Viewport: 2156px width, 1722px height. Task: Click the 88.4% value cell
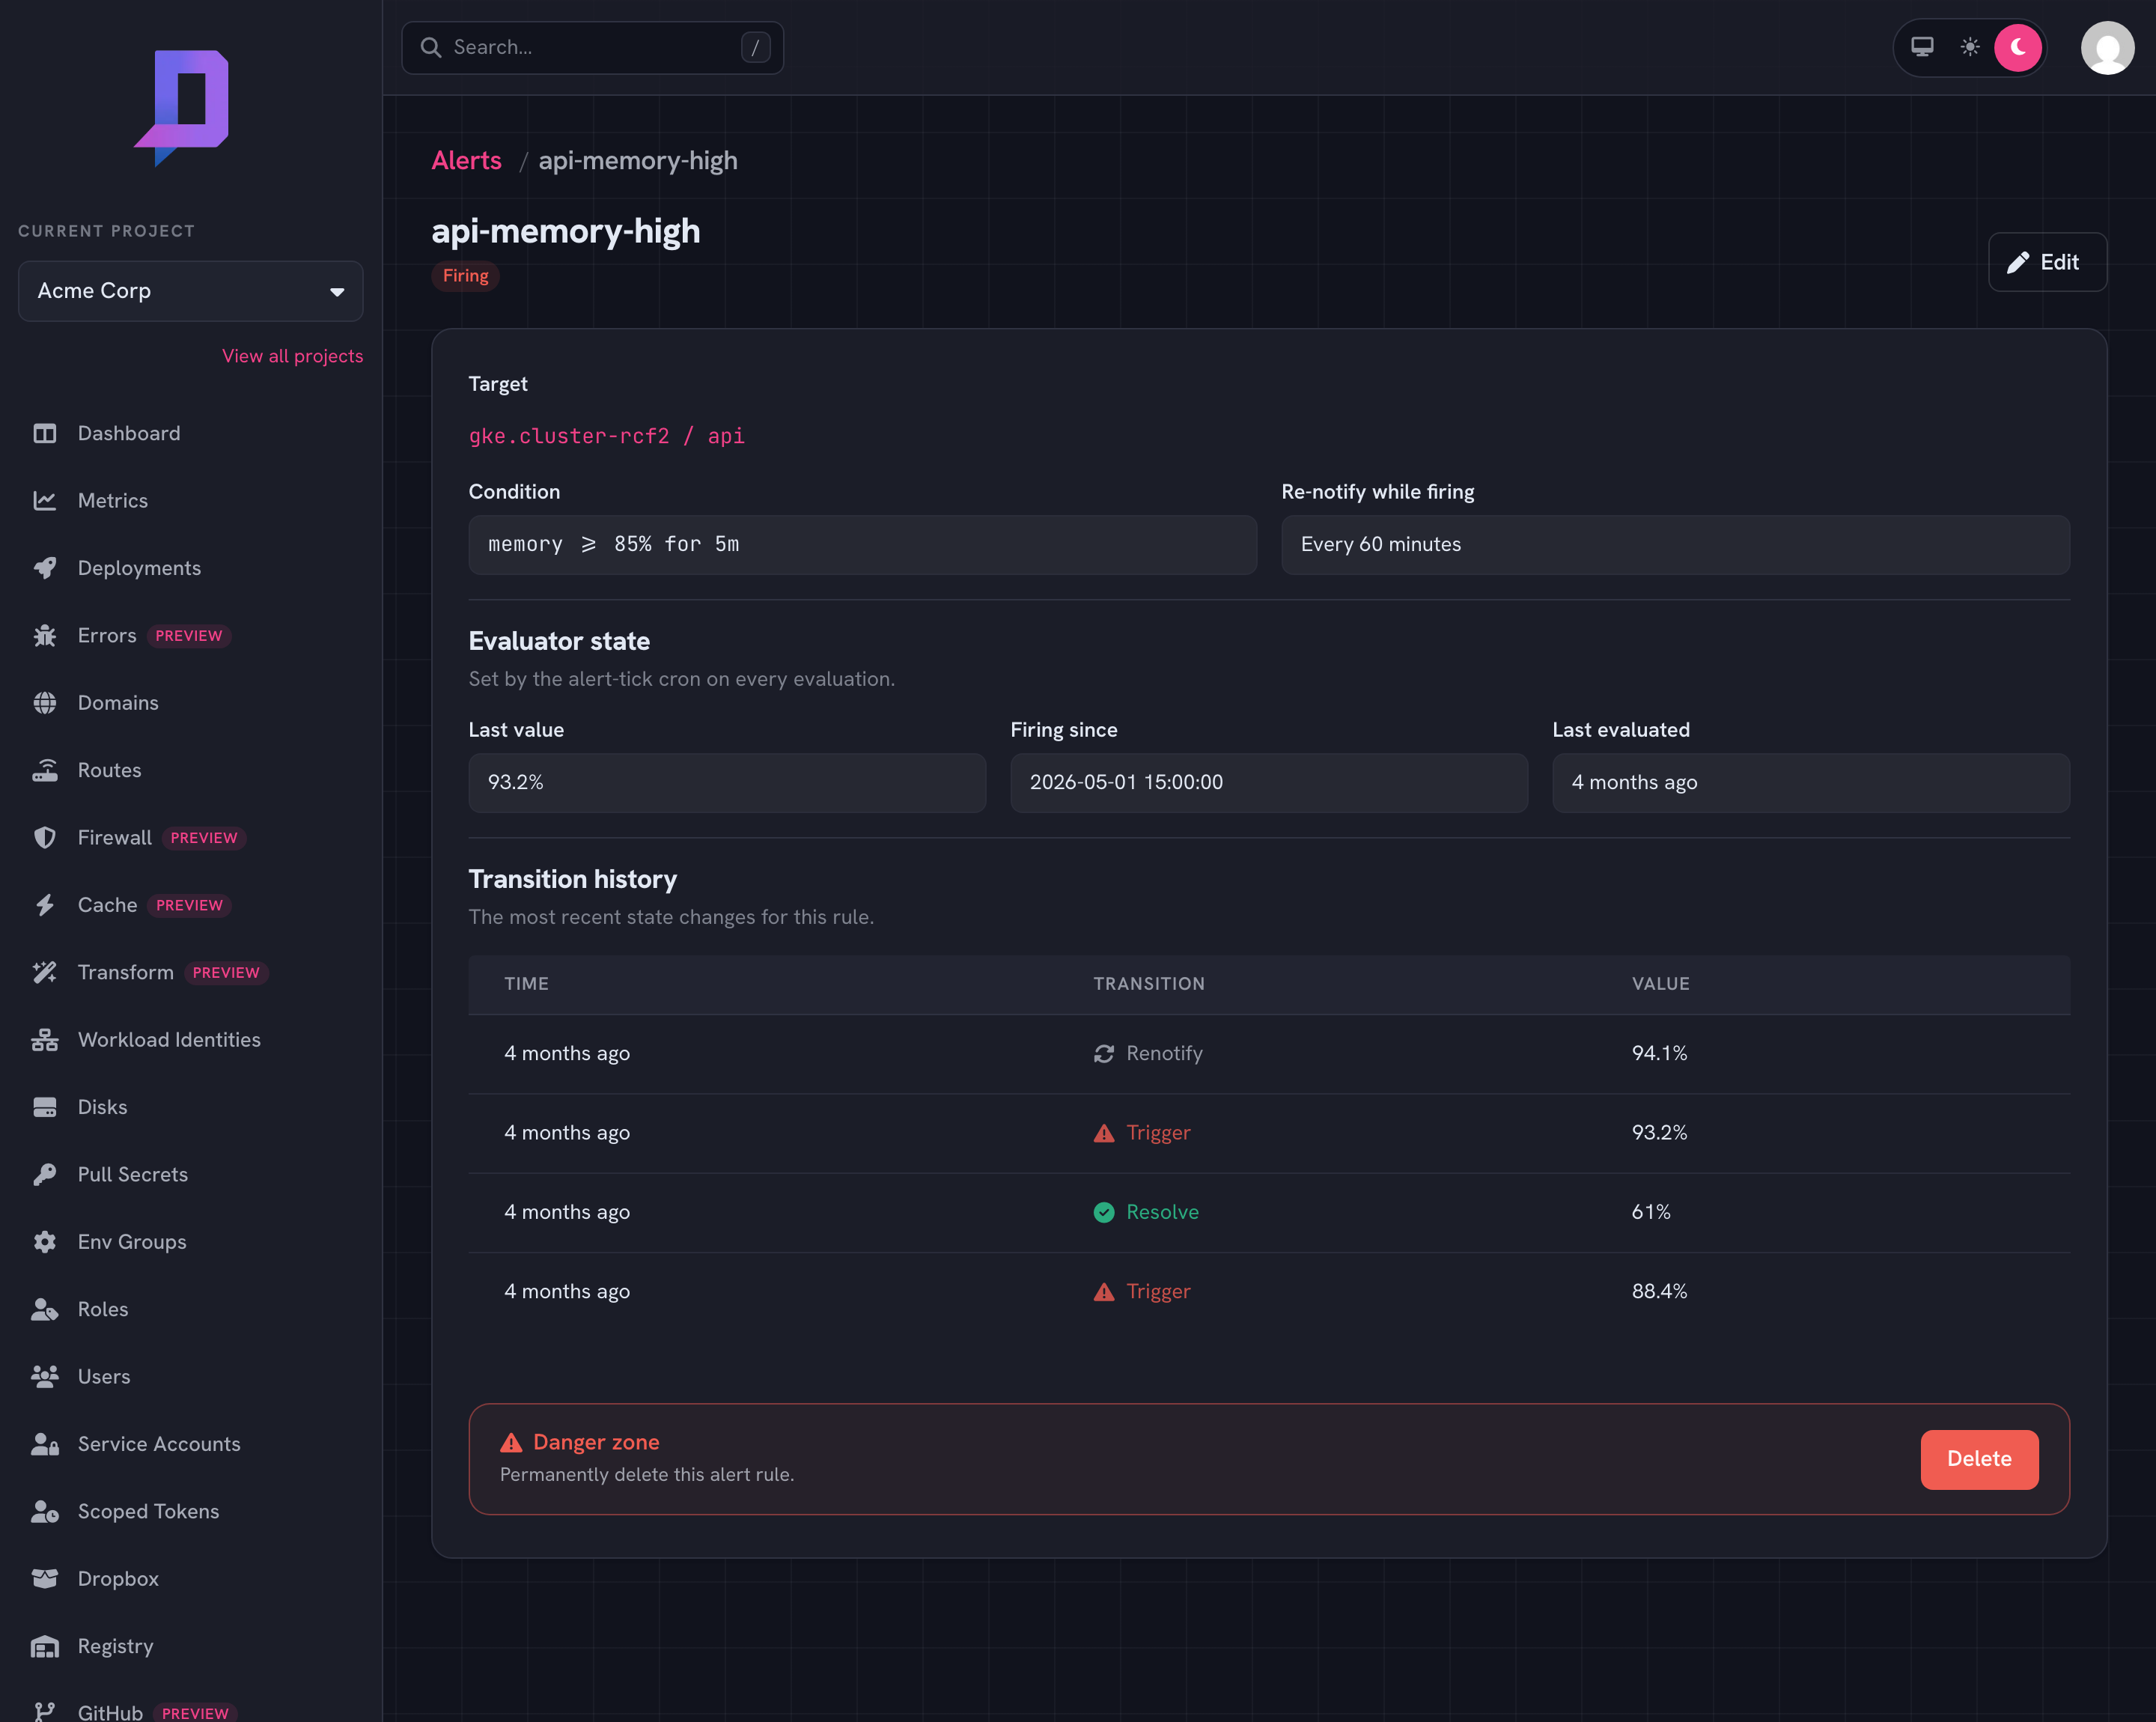(x=1659, y=1291)
